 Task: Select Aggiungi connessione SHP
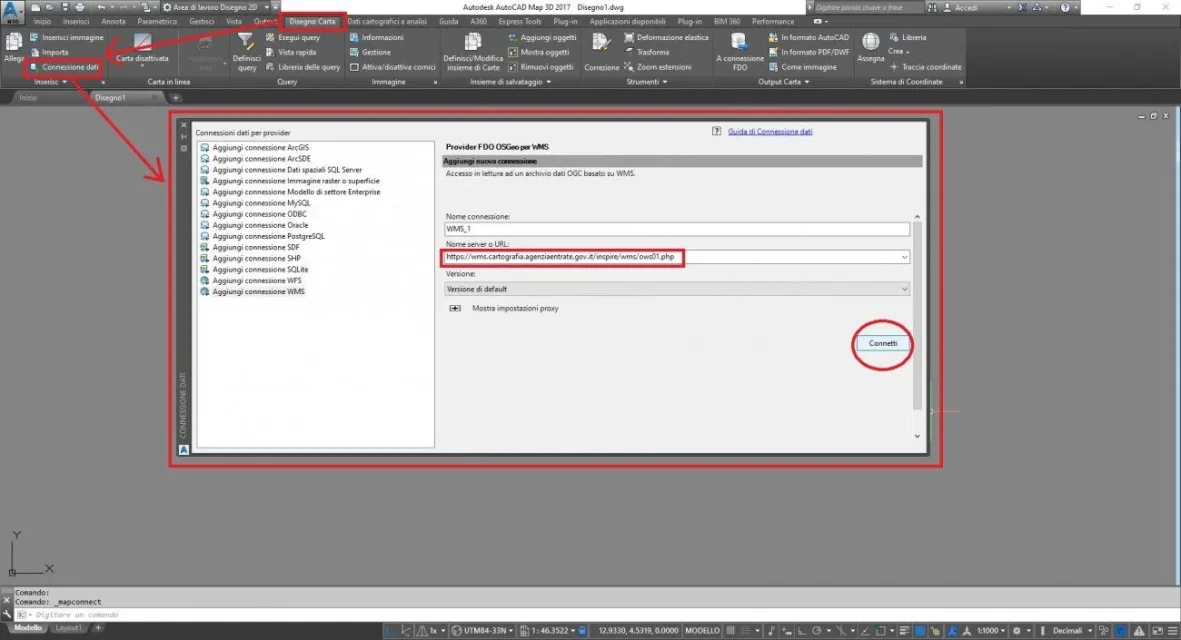(251, 258)
